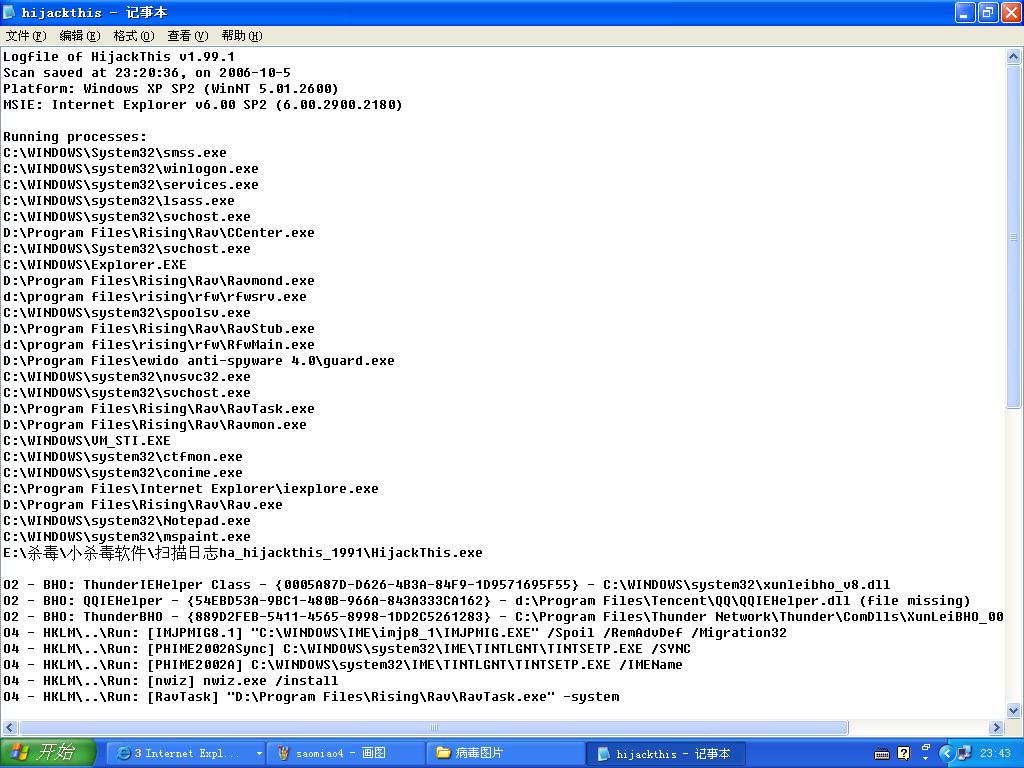The height and width of the screenshot is (768, 1024).
Task: Click the horizontal scrollbar thumb
Action: coord(434,727)
